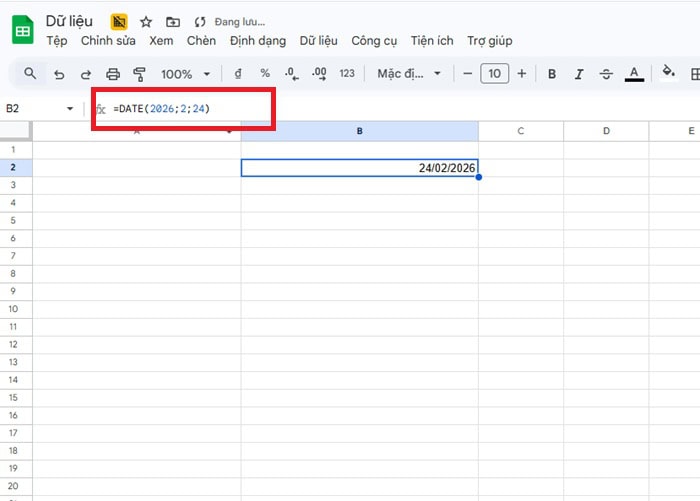Undo the last action
This screenshot has width=700, height=501.
coord(59,73)
